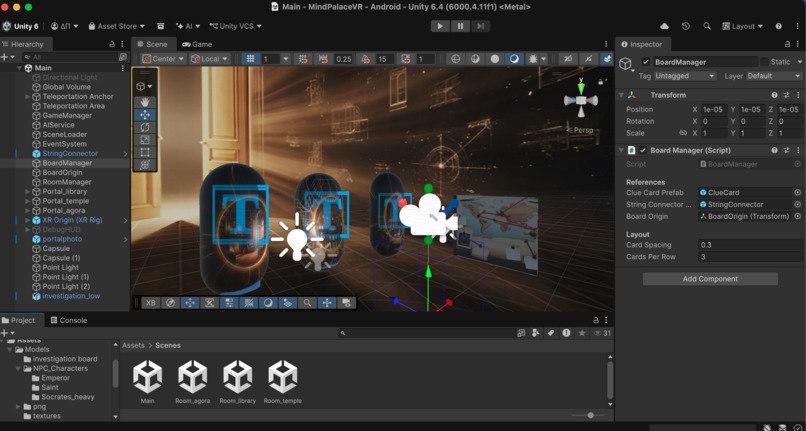Image resolution: width=806 pixels, height=431 pixels.
Task: Toggle grid snapping button in Scene toolbar
Action: tap(250, 59)
